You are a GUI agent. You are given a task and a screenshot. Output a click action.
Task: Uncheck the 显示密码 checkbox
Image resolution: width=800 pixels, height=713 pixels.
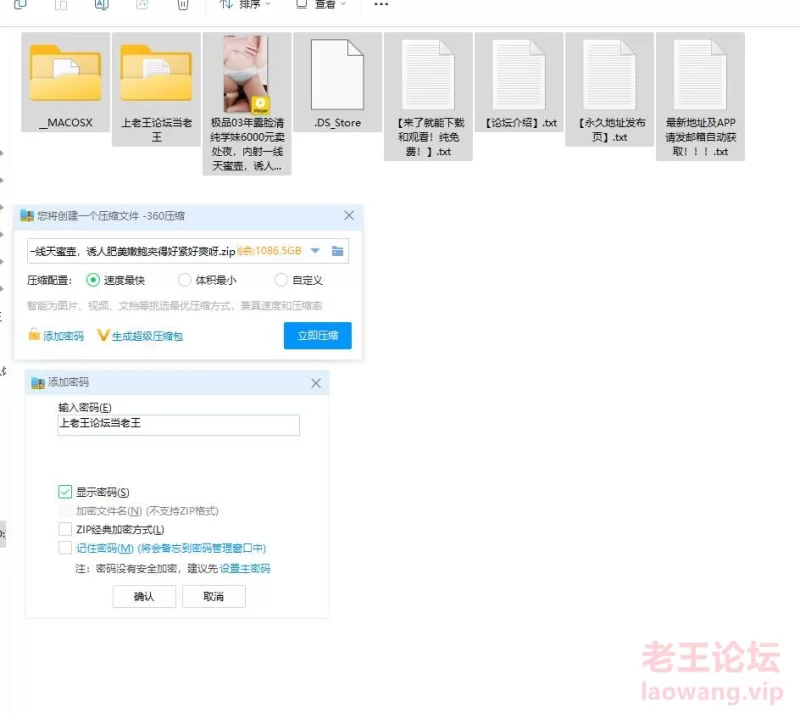(65, 492)
